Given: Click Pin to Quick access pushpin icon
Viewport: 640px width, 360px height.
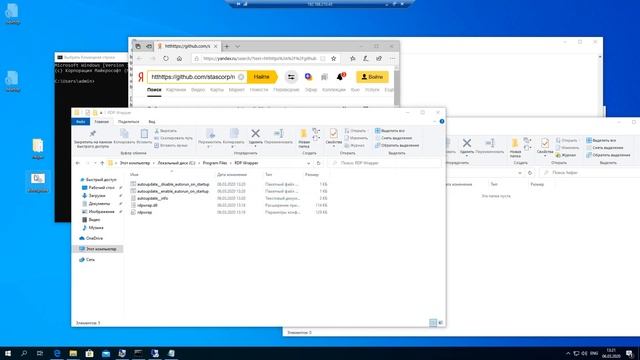Looking at the screenshot, I should point(93,133).
